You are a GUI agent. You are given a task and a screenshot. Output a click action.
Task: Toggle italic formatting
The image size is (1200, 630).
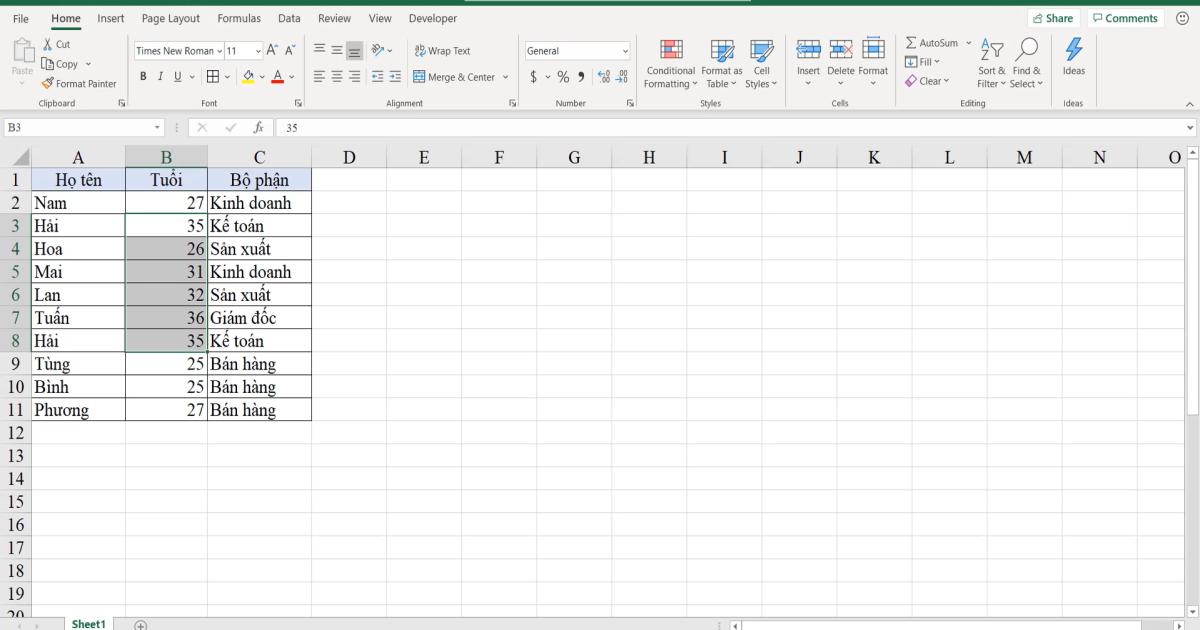click(x=160, y=75)
